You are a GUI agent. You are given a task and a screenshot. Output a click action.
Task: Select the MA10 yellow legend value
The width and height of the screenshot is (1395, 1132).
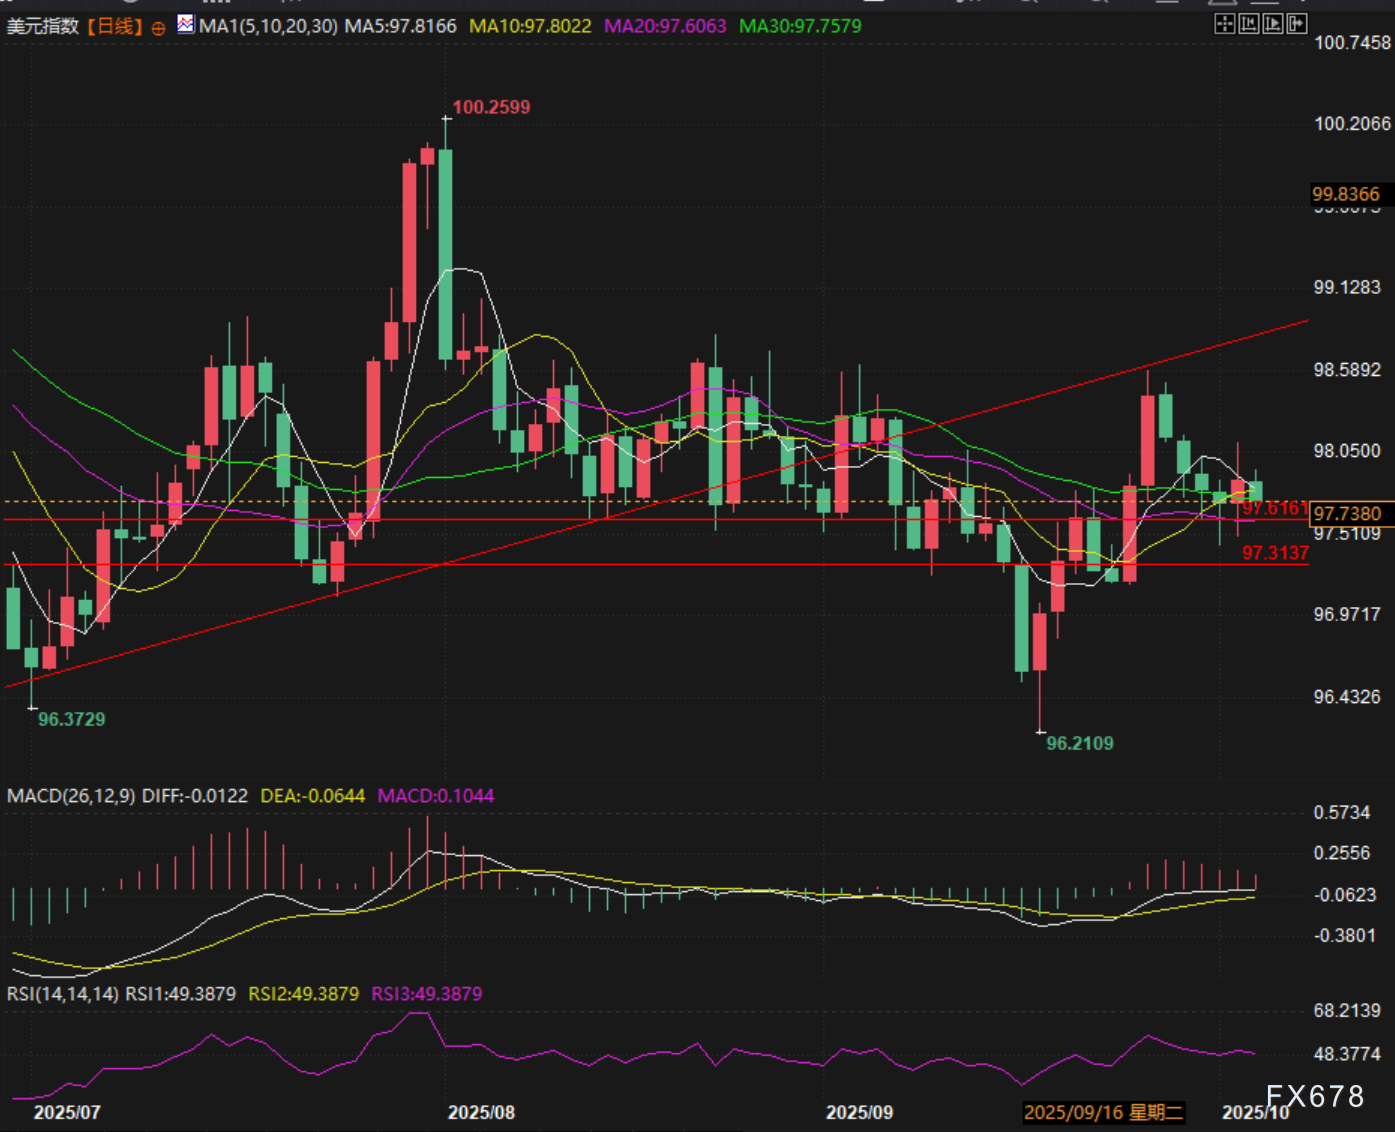click(530, 26)
